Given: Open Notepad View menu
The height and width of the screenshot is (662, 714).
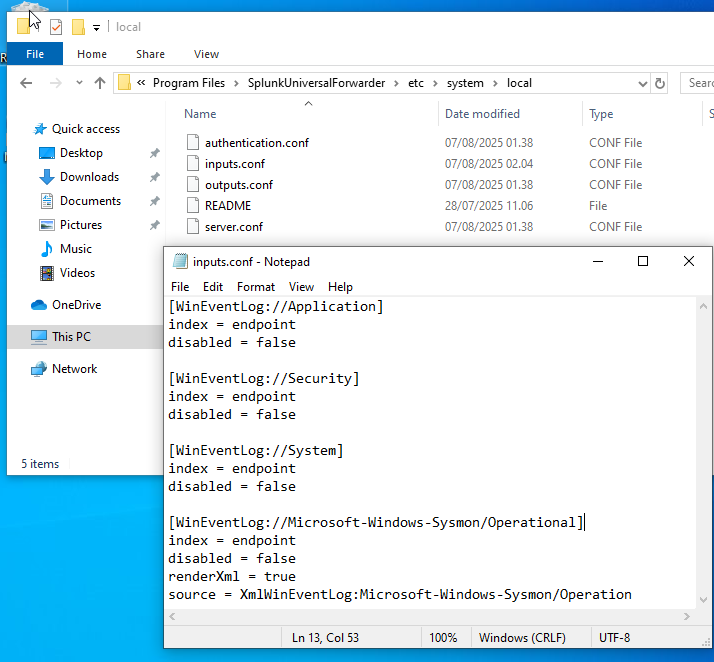Looking at the screenshot, I should (301, 287).
